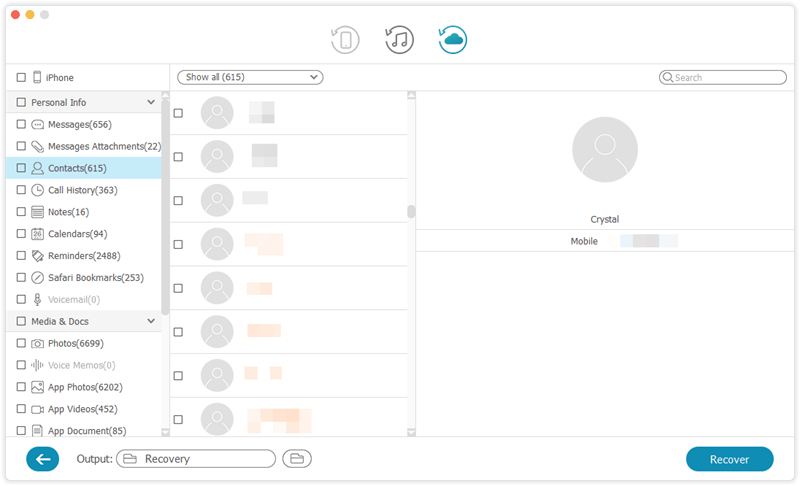Viewport: 800px width, 486px height.
Task: Click contact list scroll down arrow
Action: pyautogui.click(x=411, y=432)
